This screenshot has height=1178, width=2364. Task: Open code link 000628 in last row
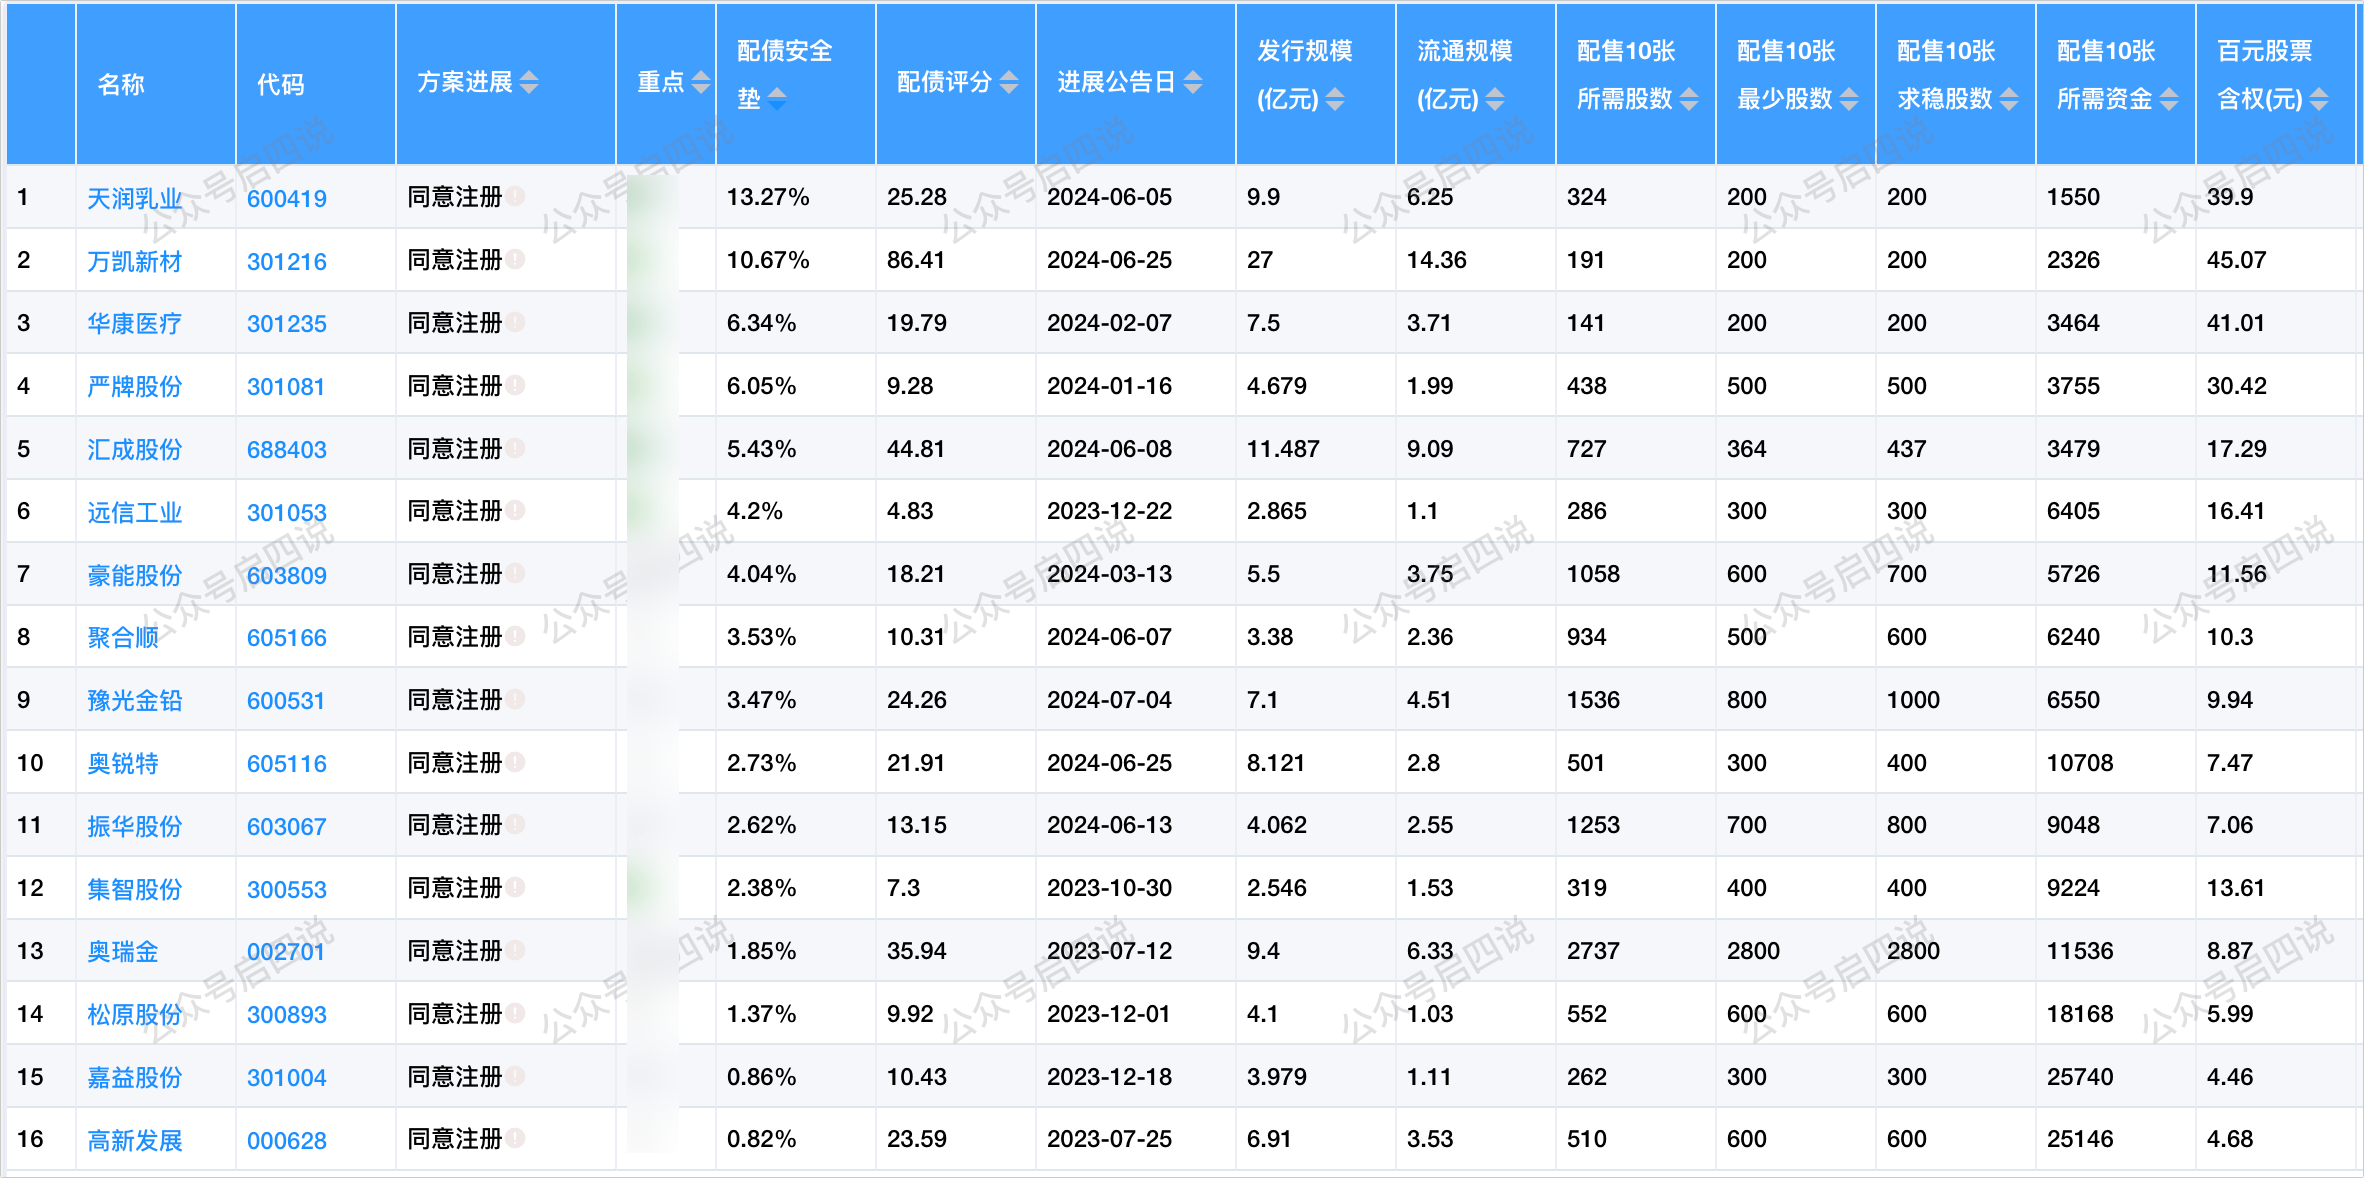point(286,1140)
